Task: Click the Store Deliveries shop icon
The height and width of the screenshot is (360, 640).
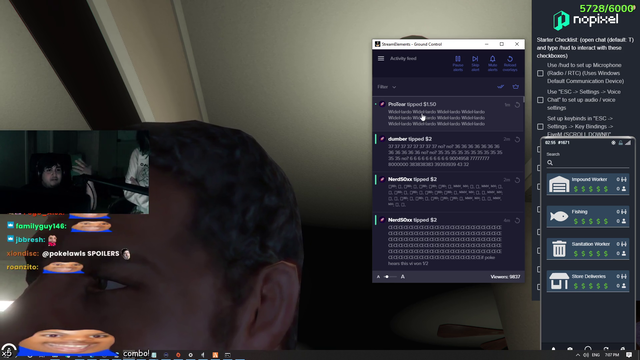Action: click(x=559, y=281)
